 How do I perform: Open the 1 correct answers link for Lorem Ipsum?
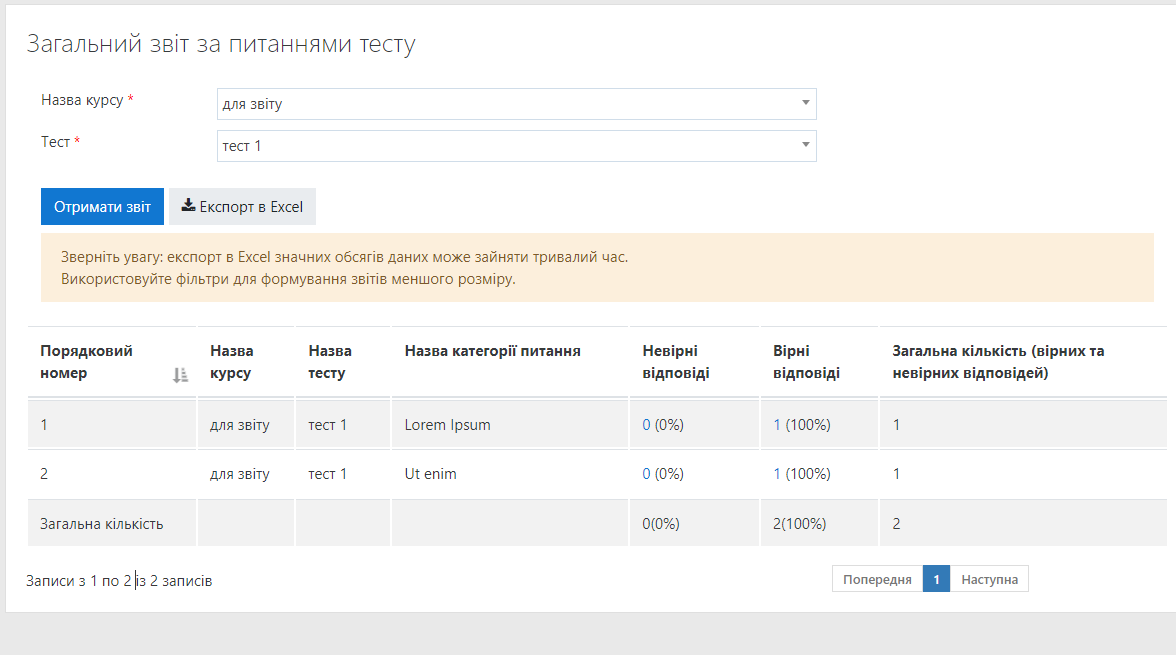tap(777, 425)
